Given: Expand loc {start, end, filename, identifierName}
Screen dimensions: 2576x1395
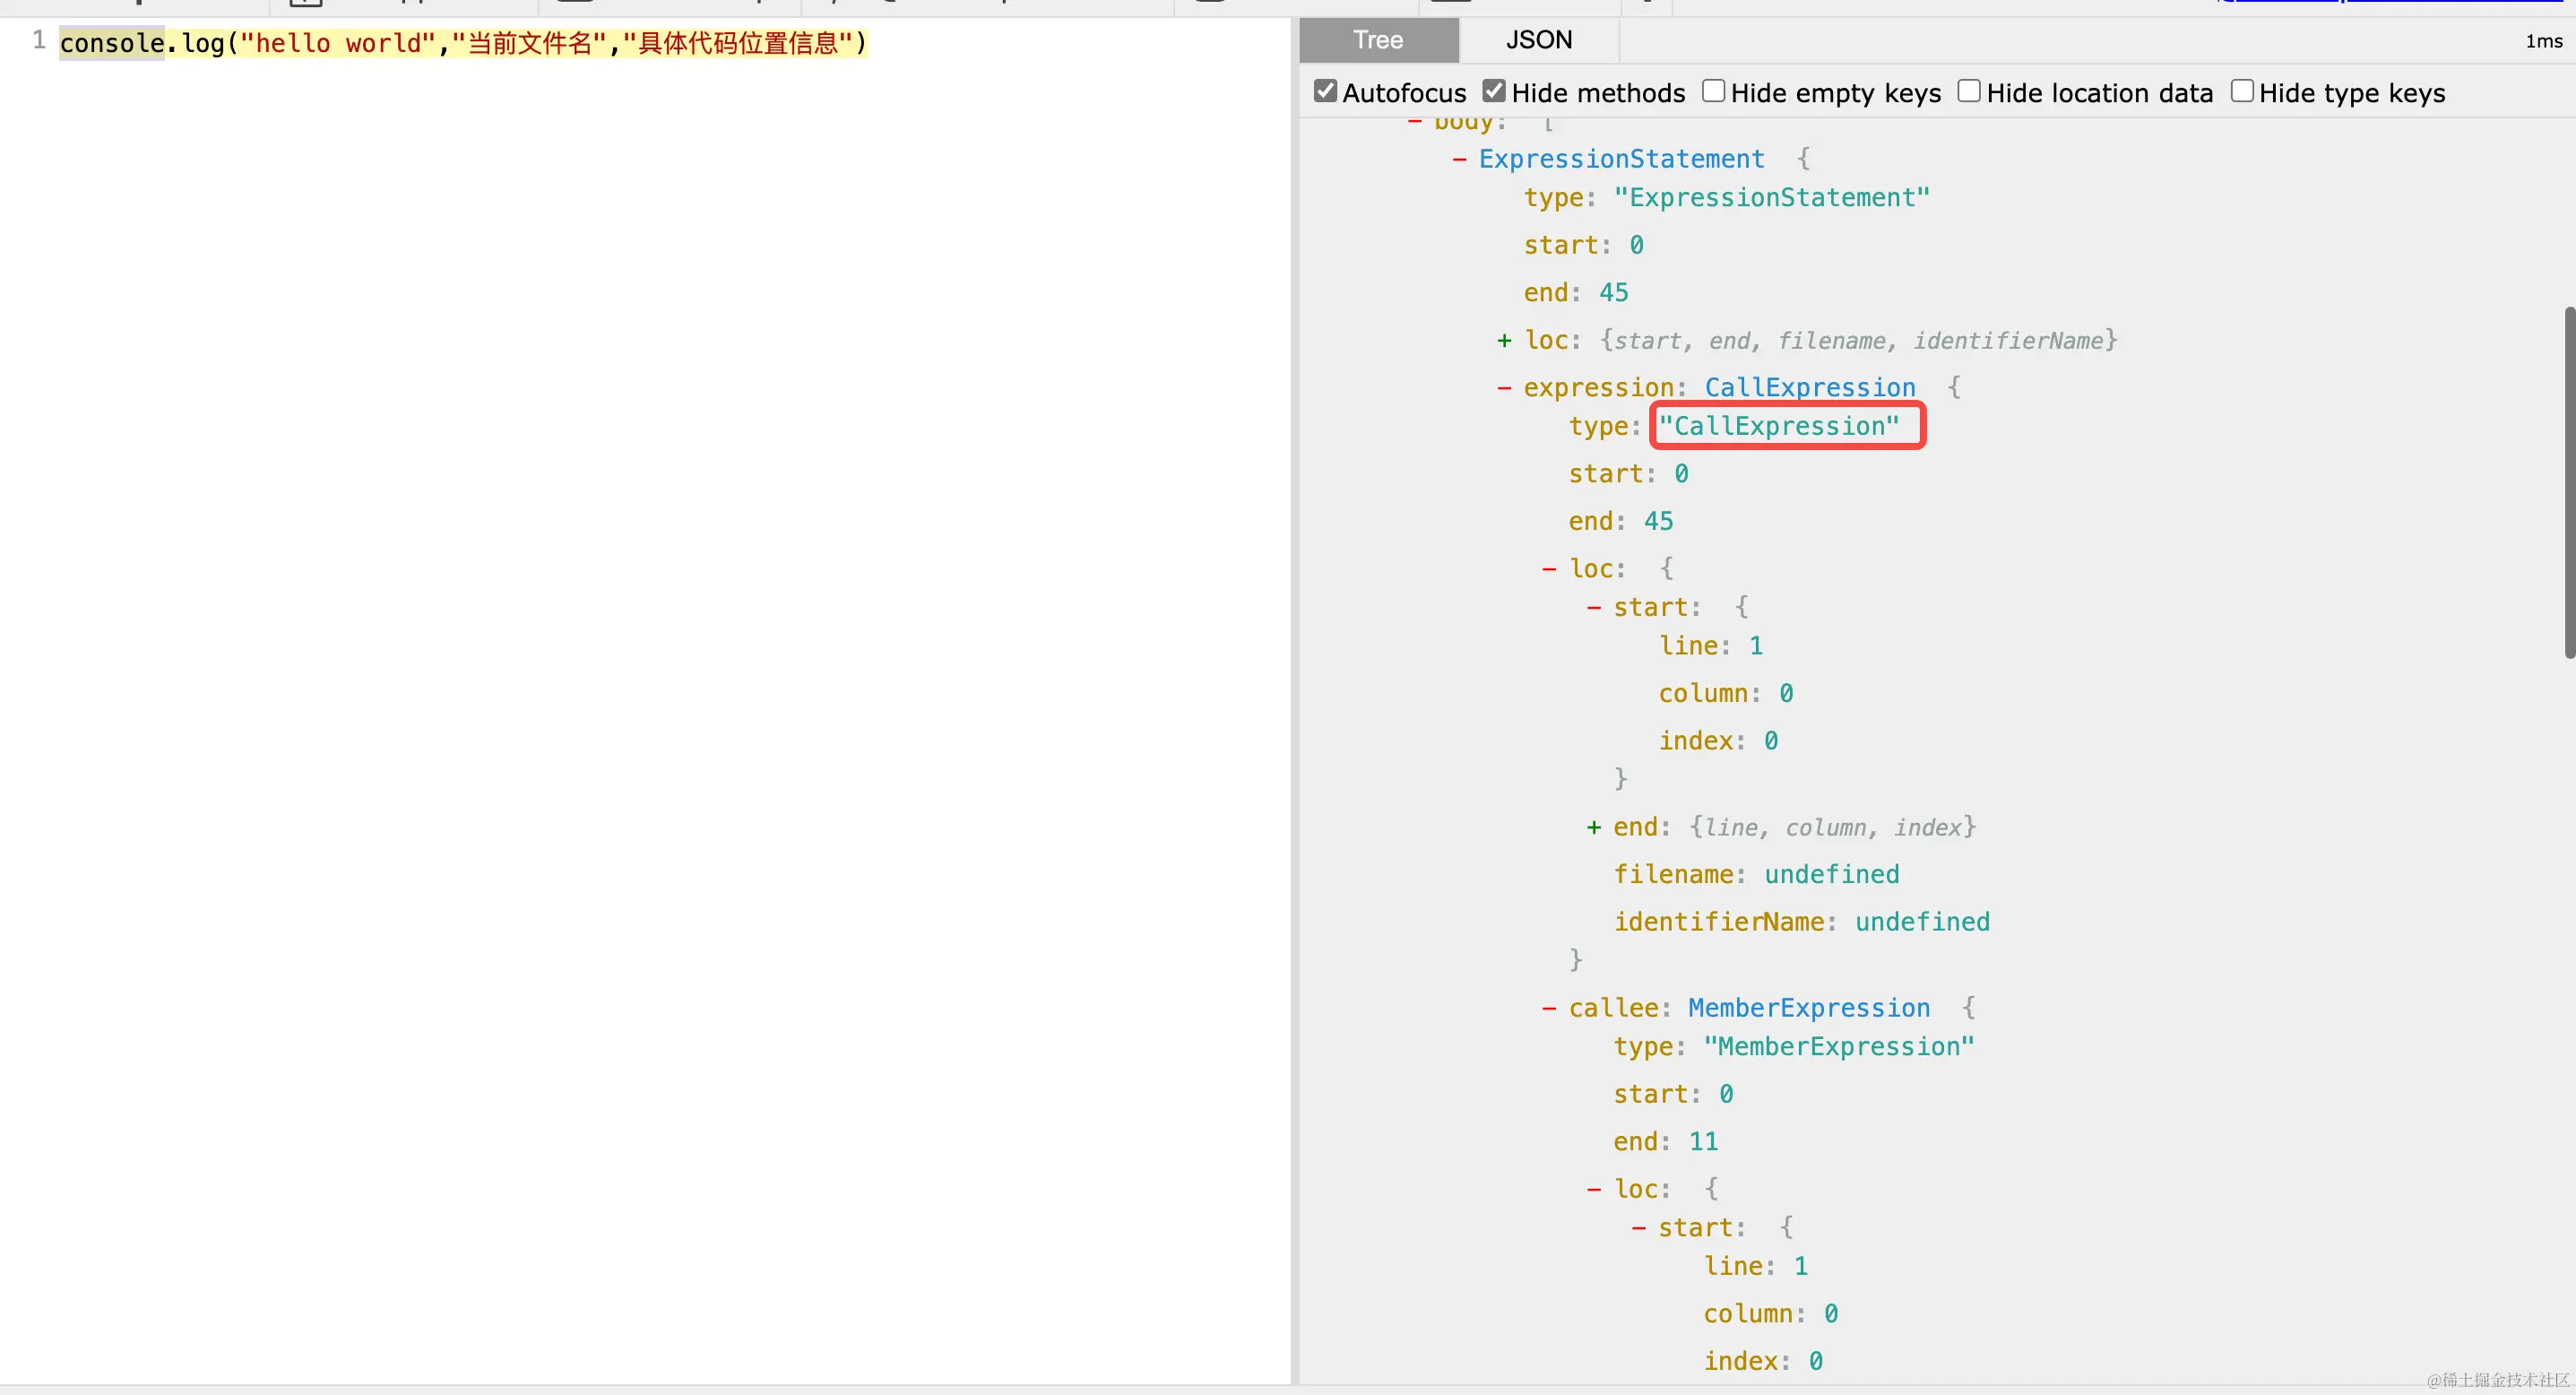Looking at the screenshot, I should pos(1504,341).
